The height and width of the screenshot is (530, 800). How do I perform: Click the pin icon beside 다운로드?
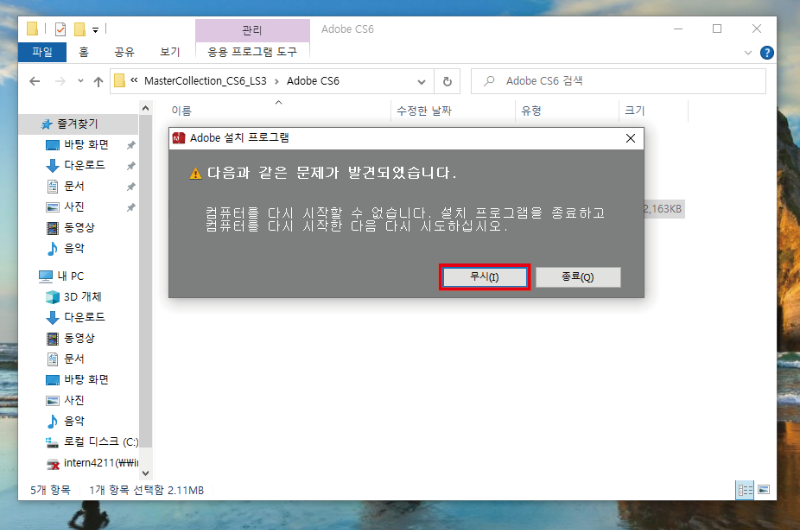click(x=131, y=166)
